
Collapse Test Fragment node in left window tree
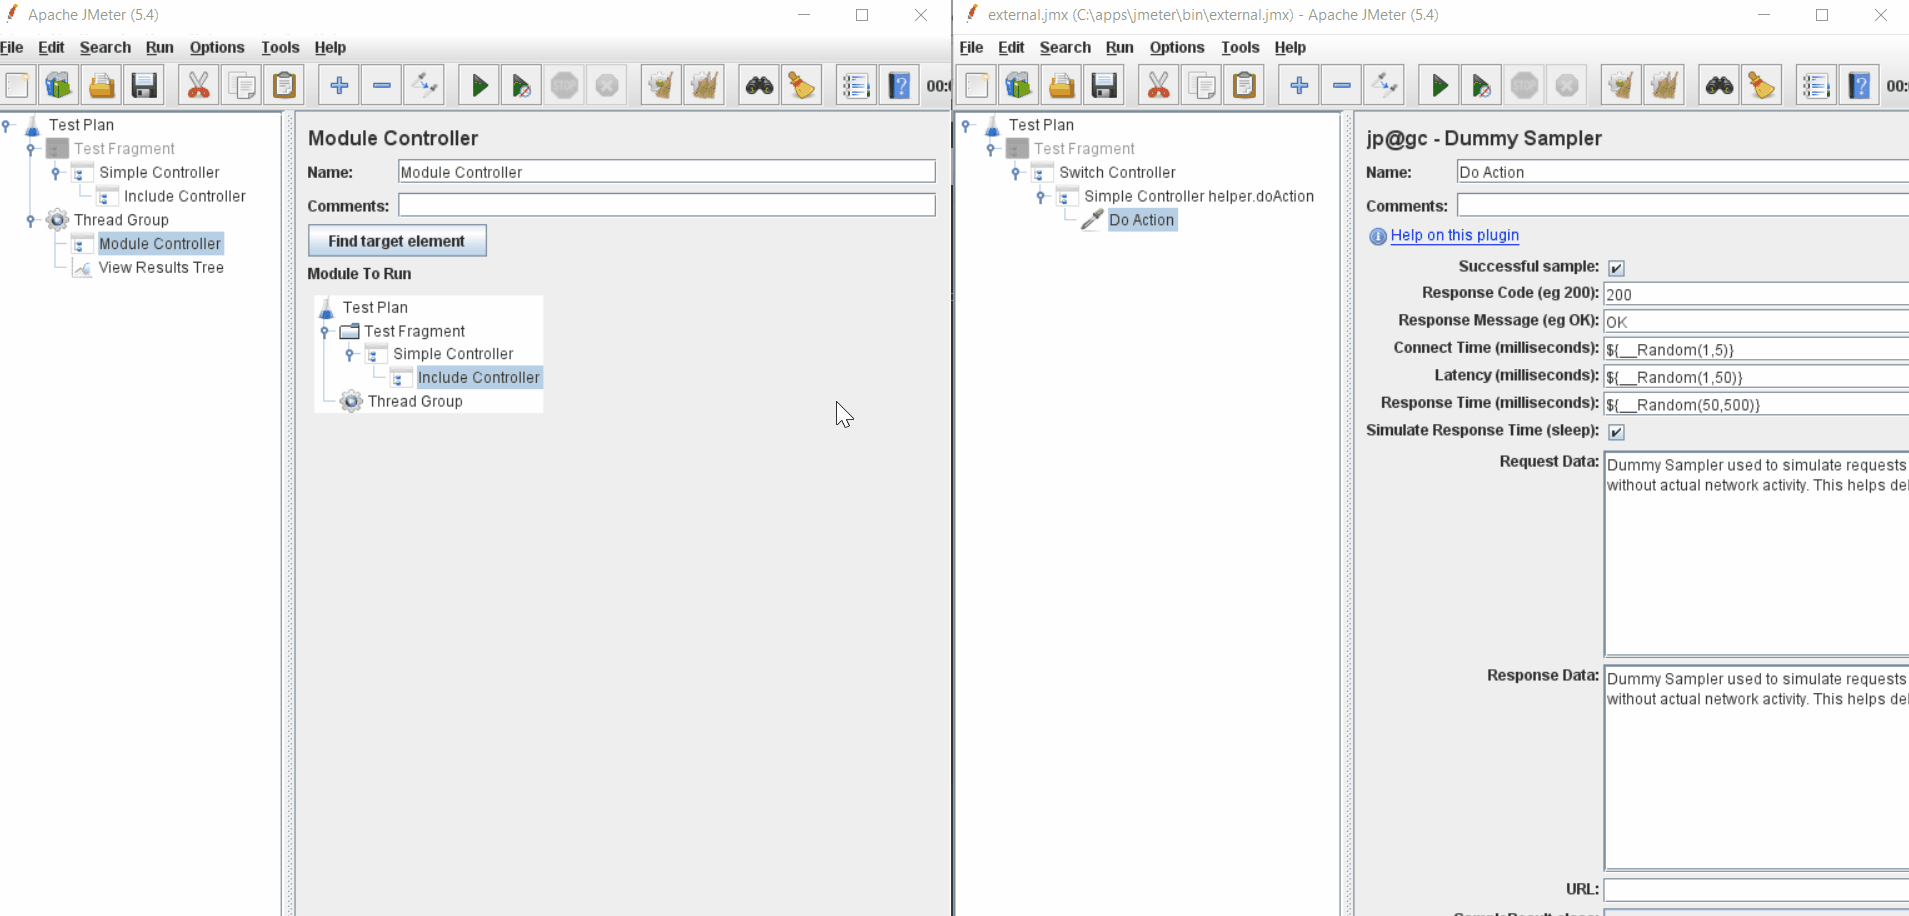[31, 149]
